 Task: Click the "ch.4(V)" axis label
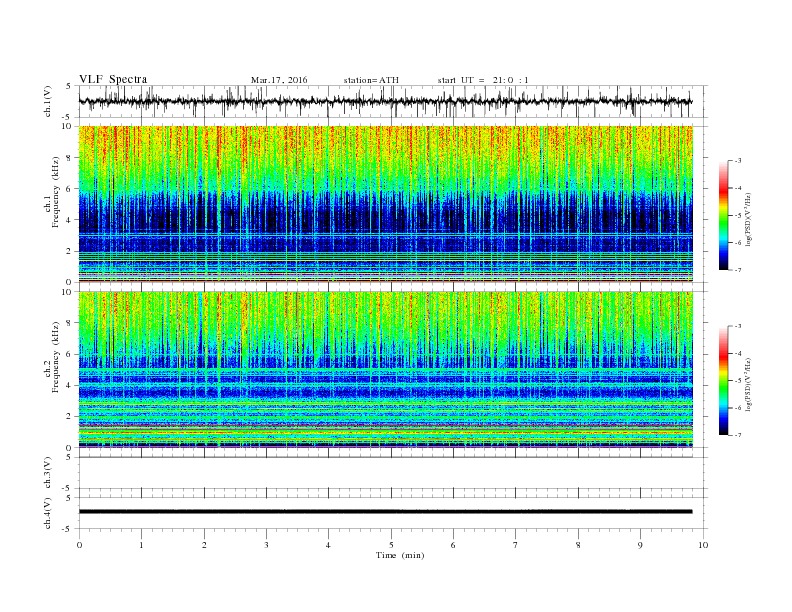48,513
